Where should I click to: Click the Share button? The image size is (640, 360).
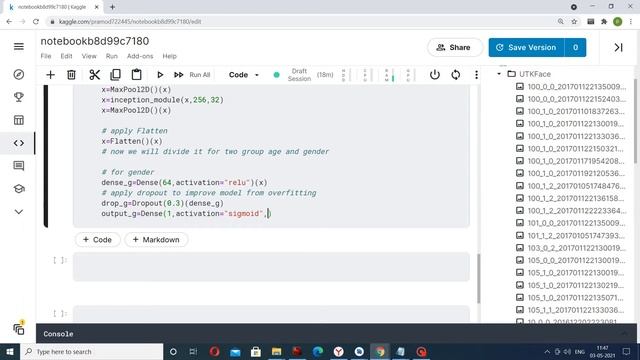point(454,47)
